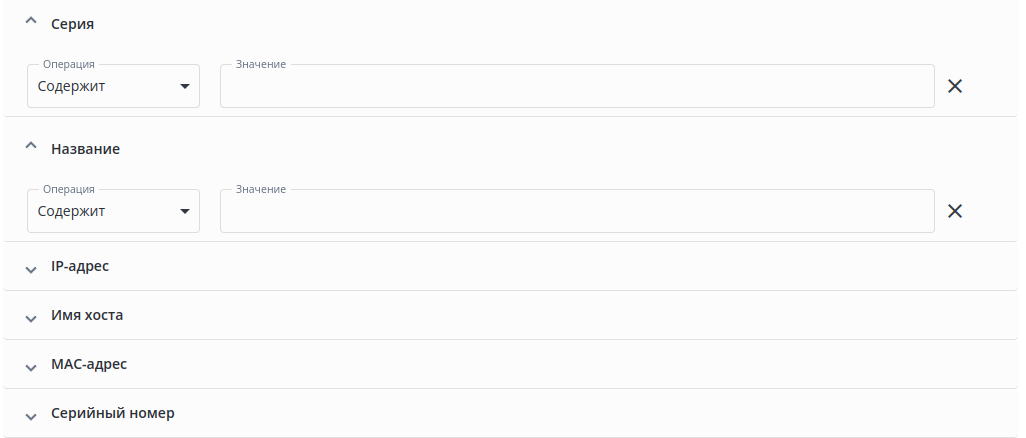Screen dimensions: 1026x438
Task: Clear the Название filter with the X icon
Action: tap(955, 211)
